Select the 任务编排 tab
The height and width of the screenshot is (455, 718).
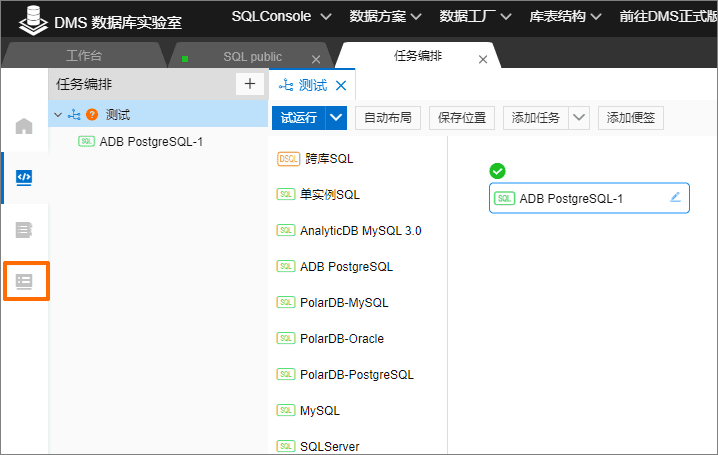(418, 56)
